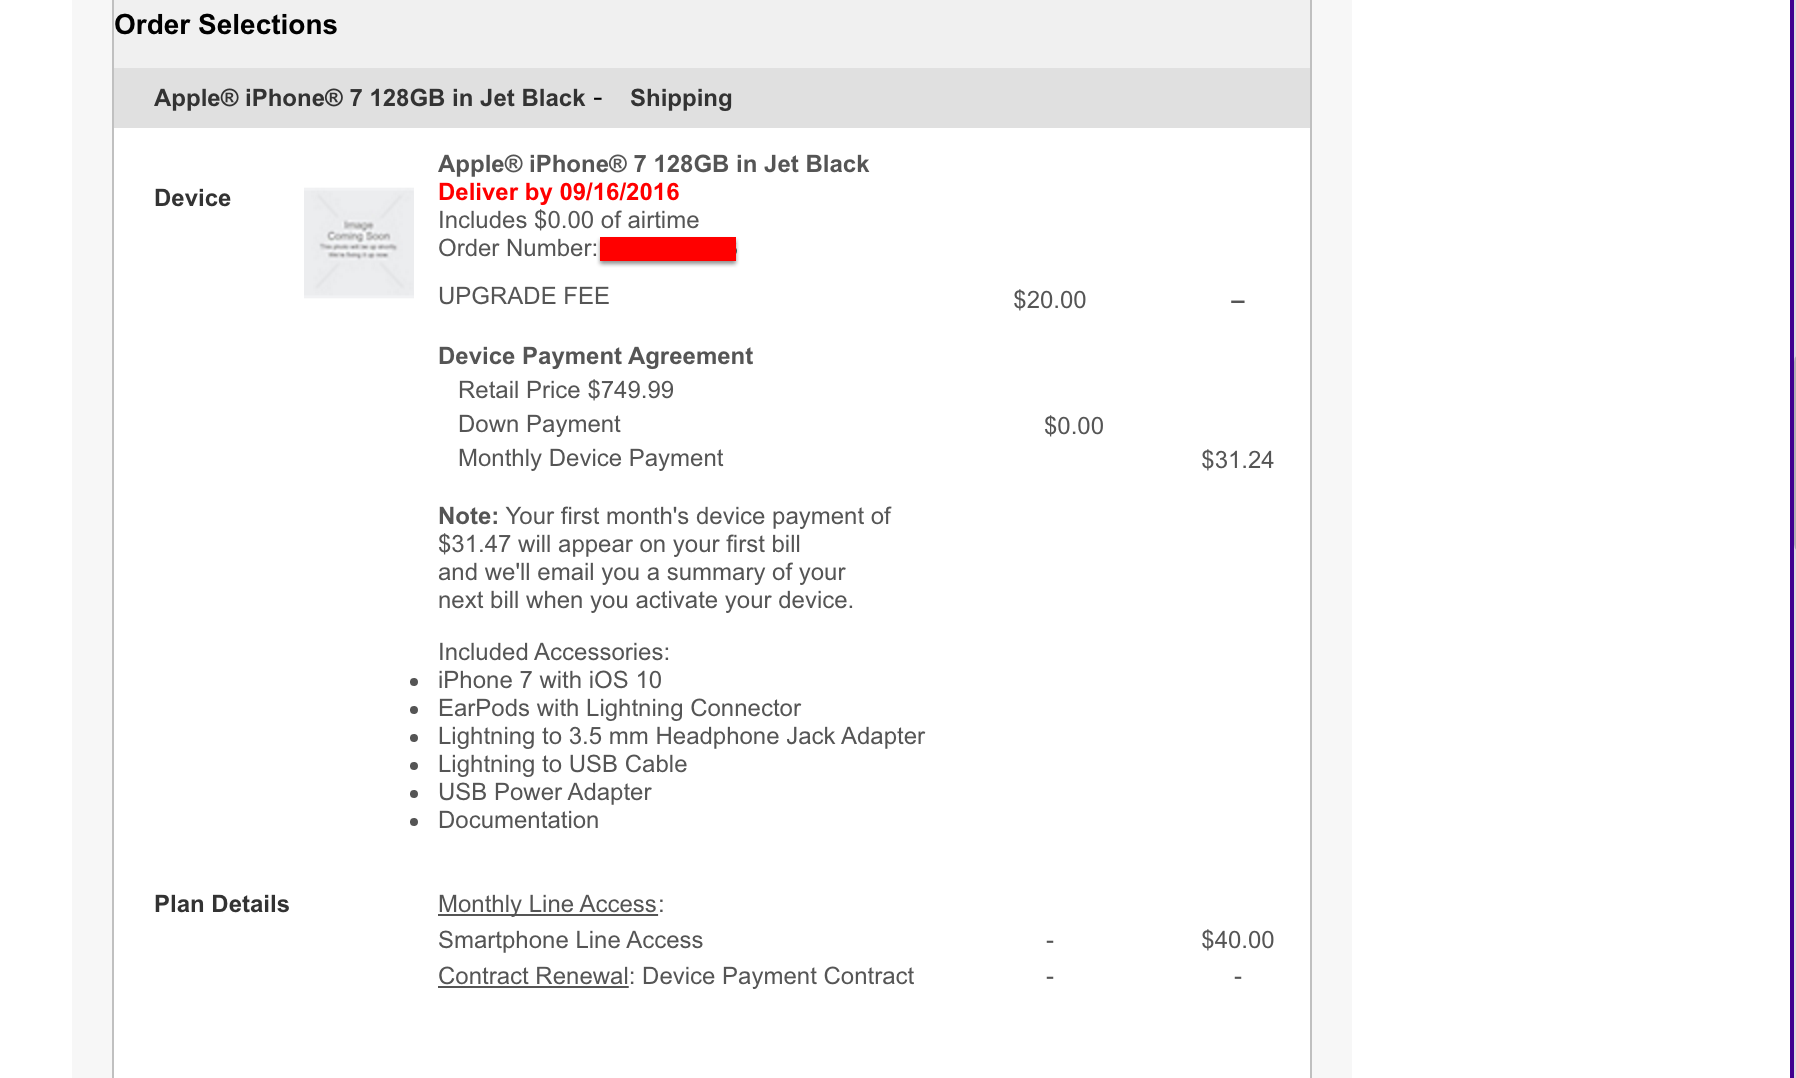Image resolution: width=1796 pixels, height=1078 pixels.
Task: Click the Note about first month's payment
Action: point(664,558)
